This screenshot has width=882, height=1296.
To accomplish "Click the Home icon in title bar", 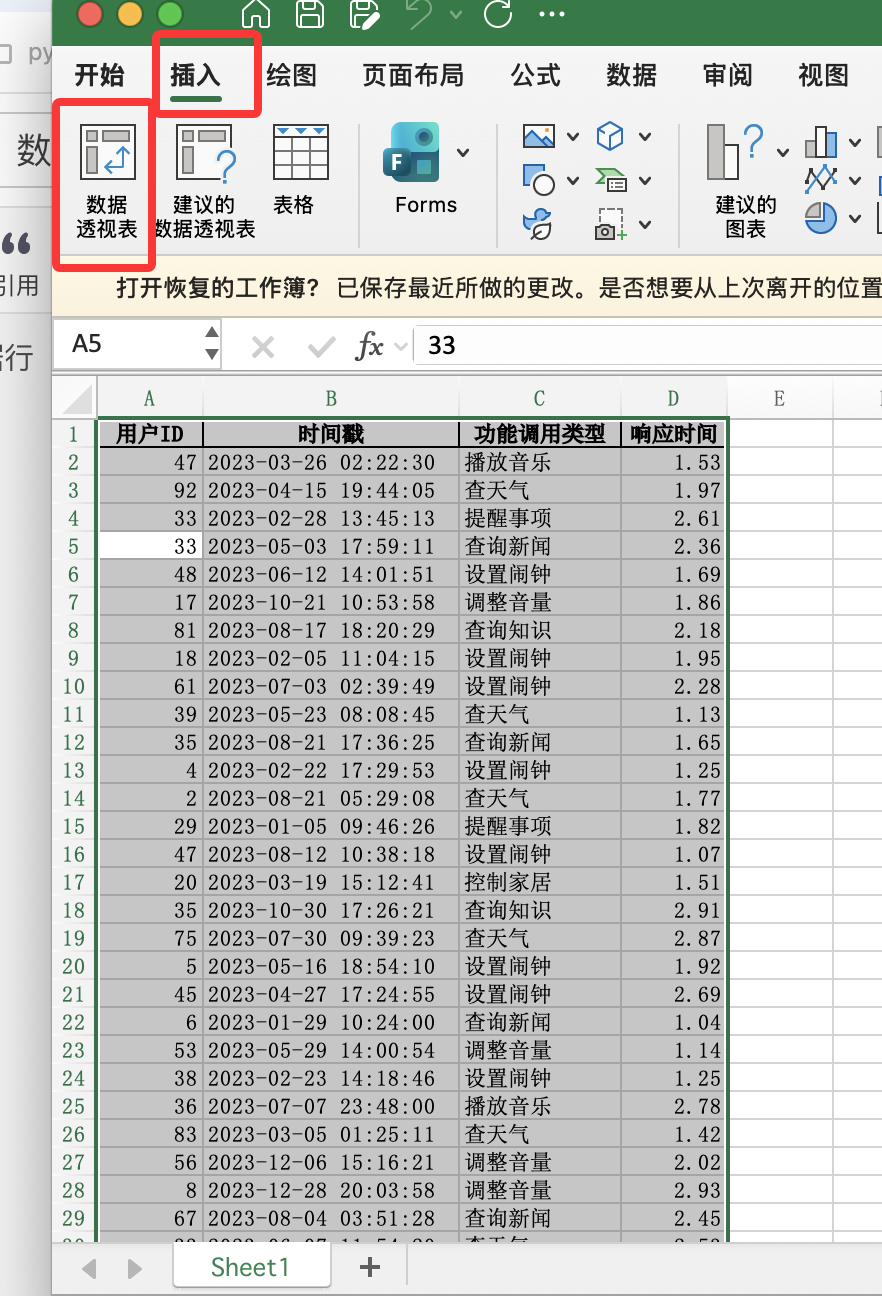I will 256,14.
